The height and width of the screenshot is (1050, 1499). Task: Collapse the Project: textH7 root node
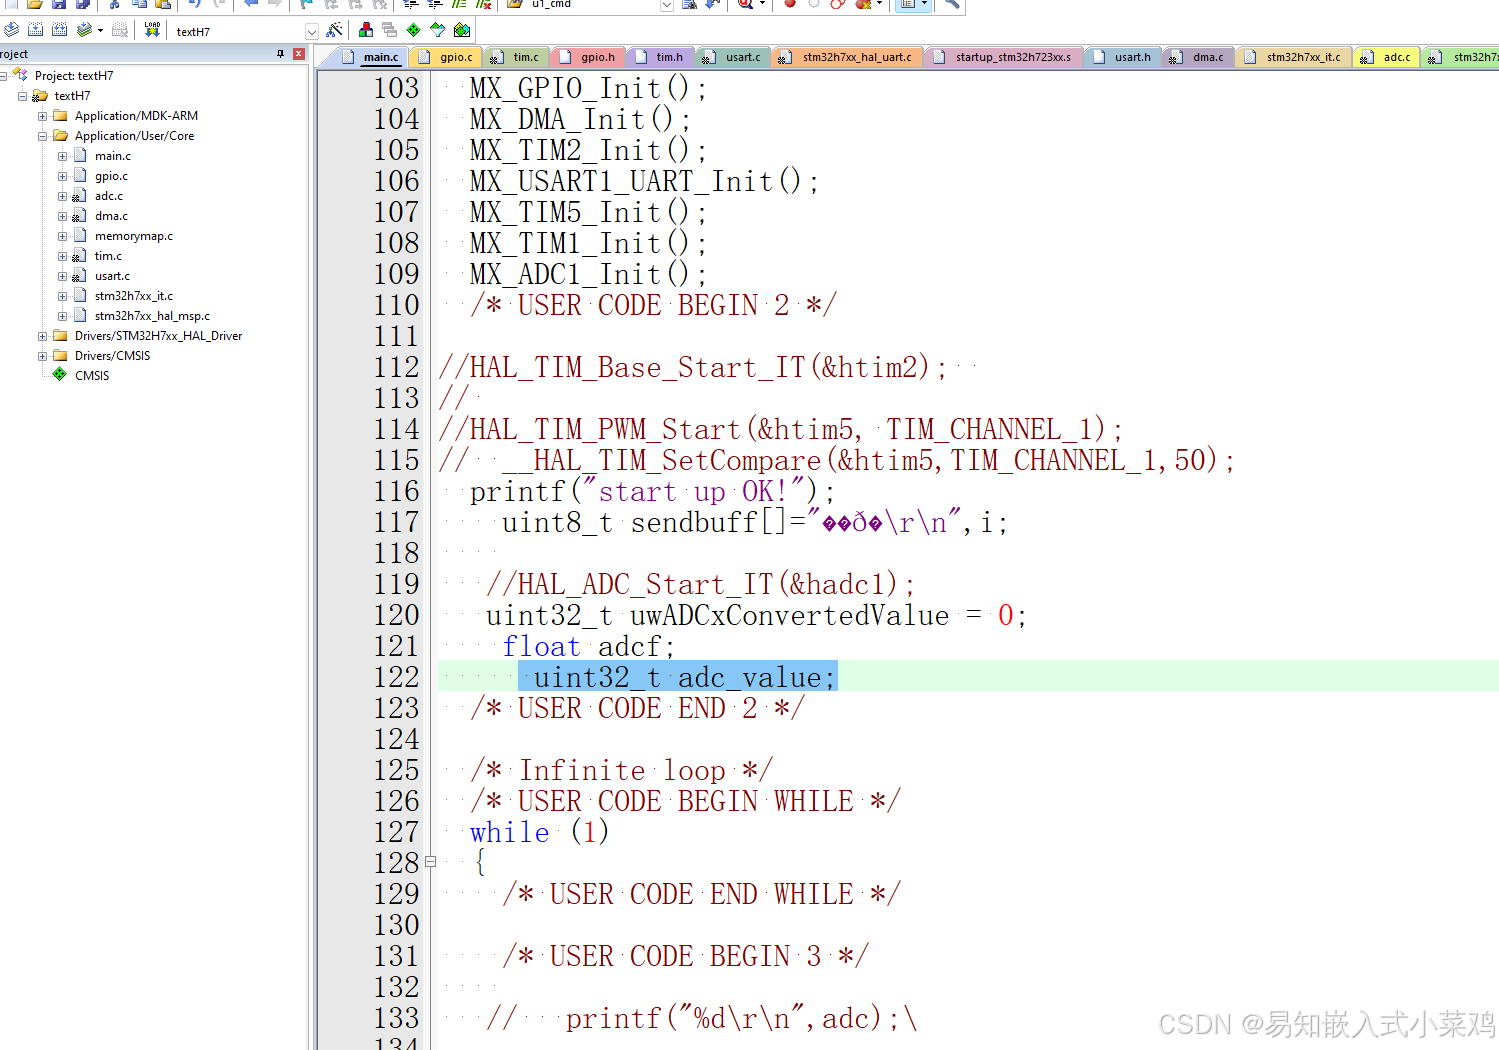[3, 76]
